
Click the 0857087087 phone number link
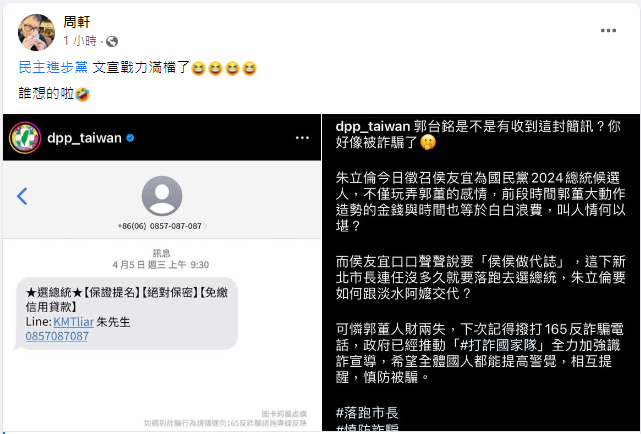point(57,336)
